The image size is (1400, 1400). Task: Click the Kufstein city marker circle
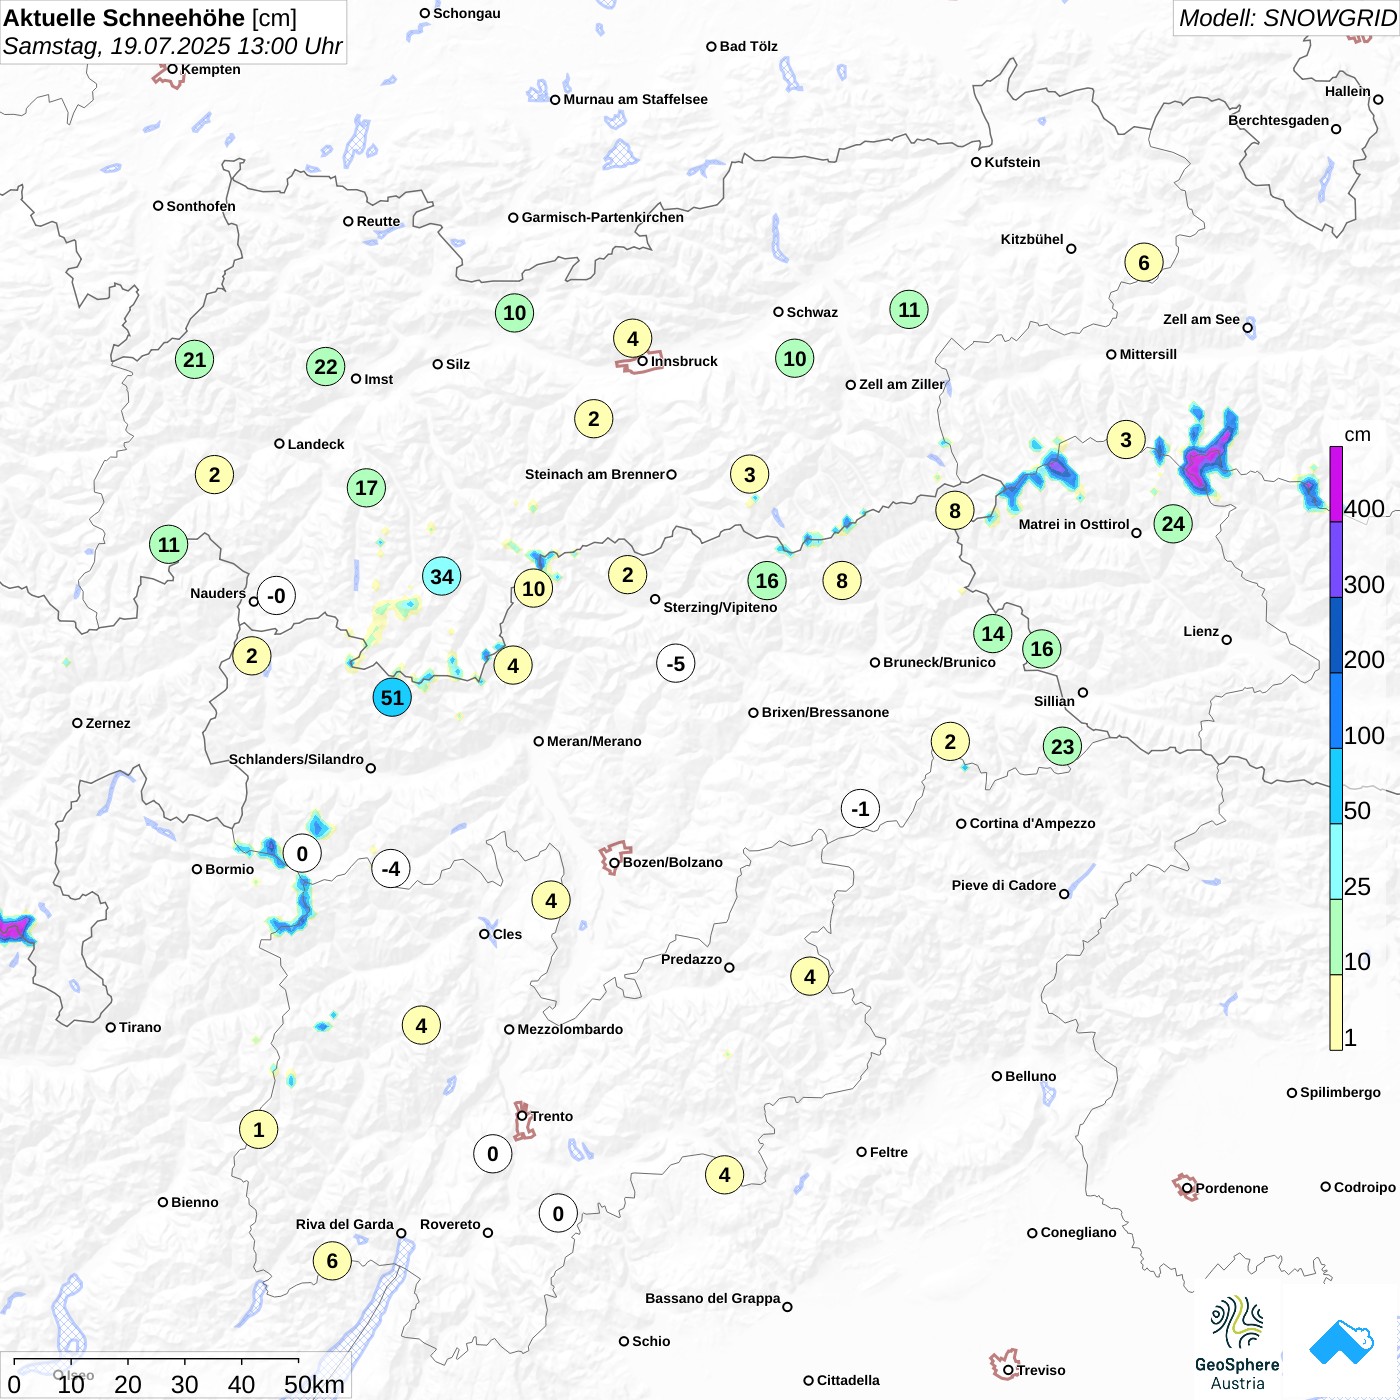click(976, 162)
